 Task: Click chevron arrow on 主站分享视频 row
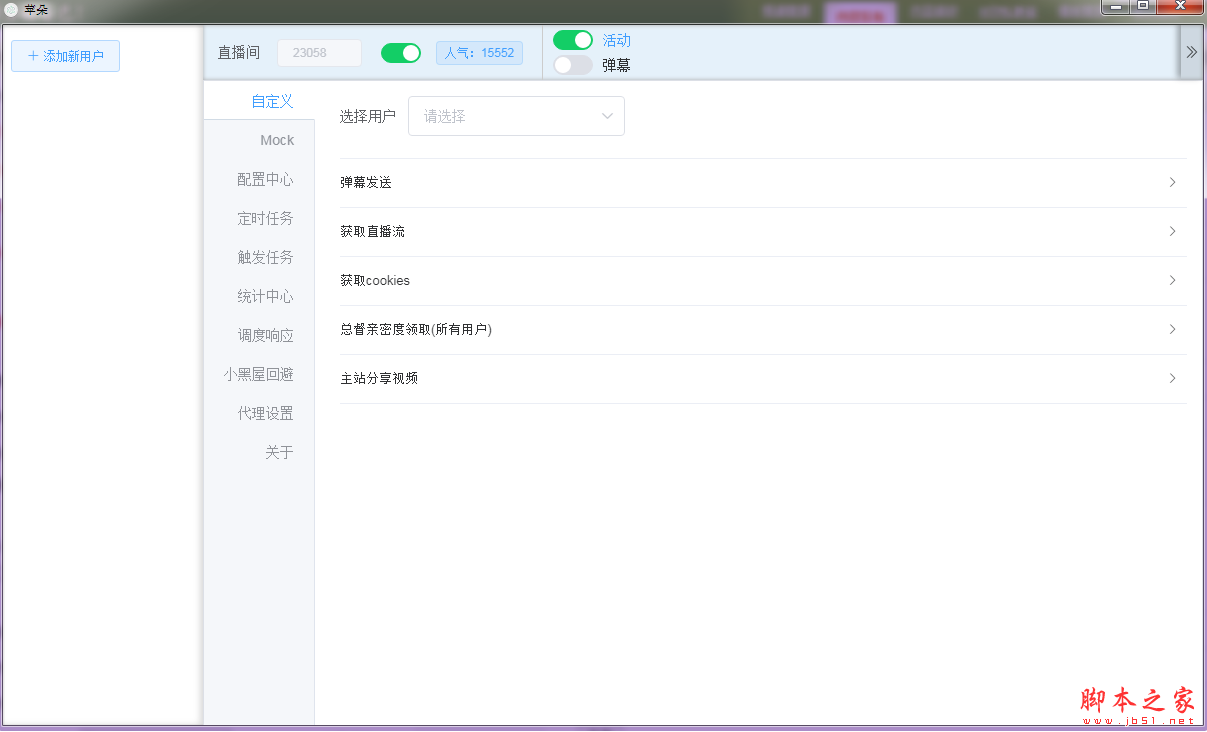[x=1172, y=379]
